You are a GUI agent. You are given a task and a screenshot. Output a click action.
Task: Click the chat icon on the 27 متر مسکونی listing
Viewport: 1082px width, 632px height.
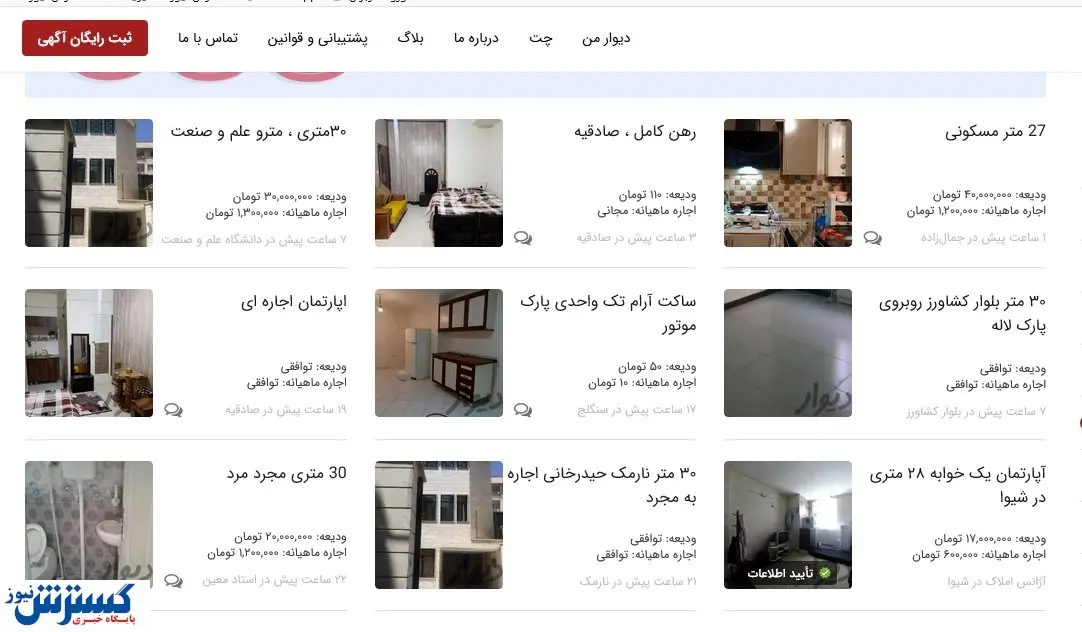[872, 238]
